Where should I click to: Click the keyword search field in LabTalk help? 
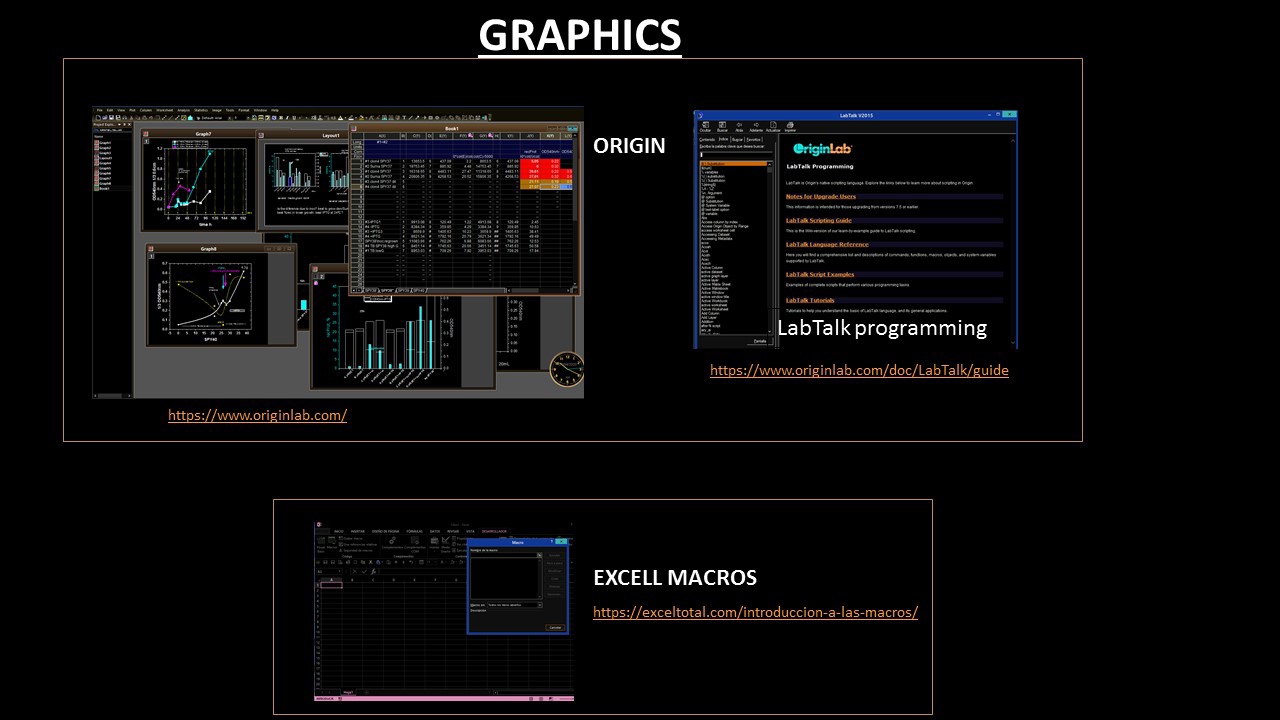pos(734,154)
